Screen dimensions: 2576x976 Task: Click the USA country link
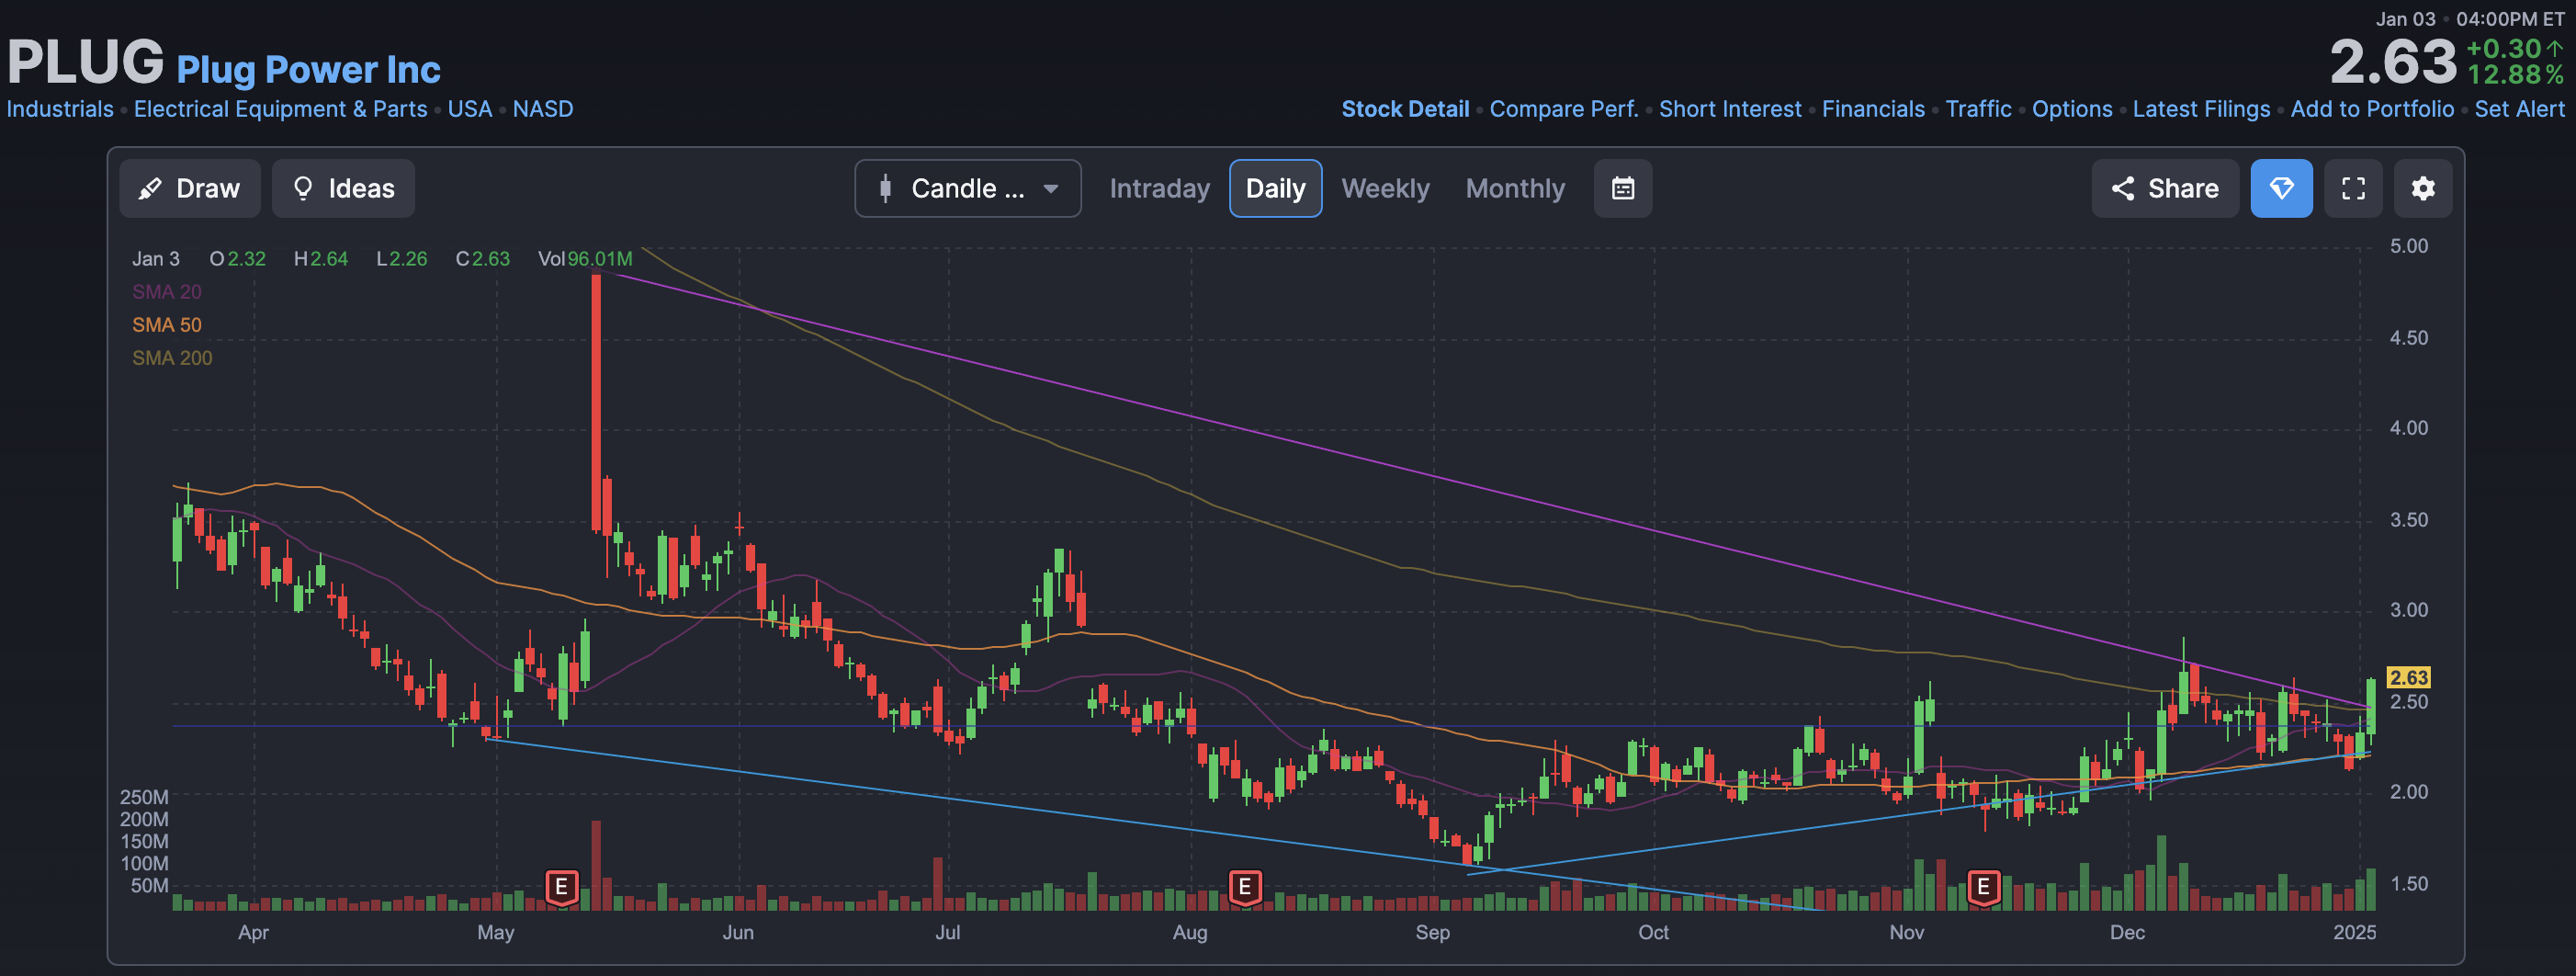click(469, 109)
